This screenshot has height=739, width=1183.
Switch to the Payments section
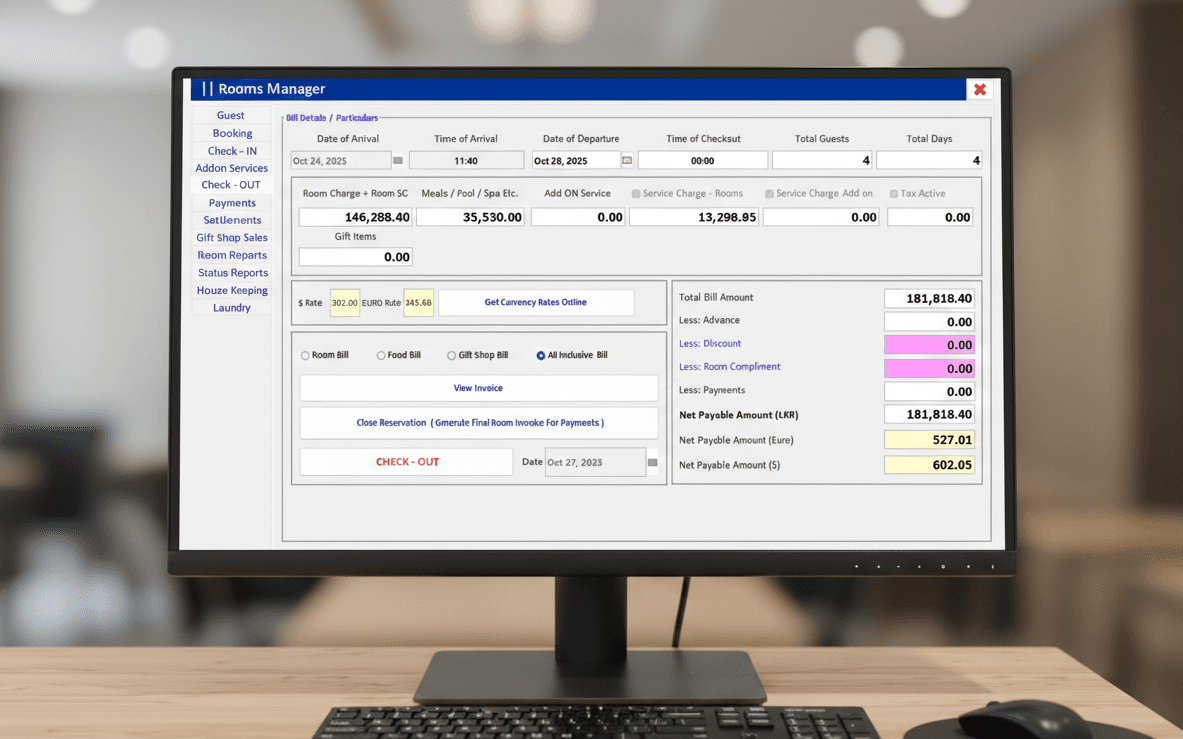coord(231,202)
